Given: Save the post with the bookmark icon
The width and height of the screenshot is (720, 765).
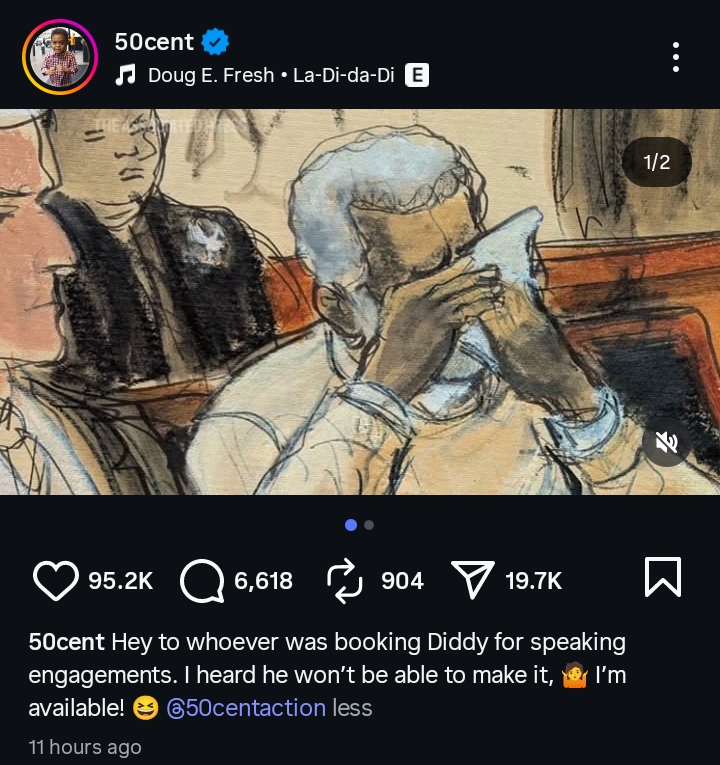Looking at the screenshot, I should (662, 578).
